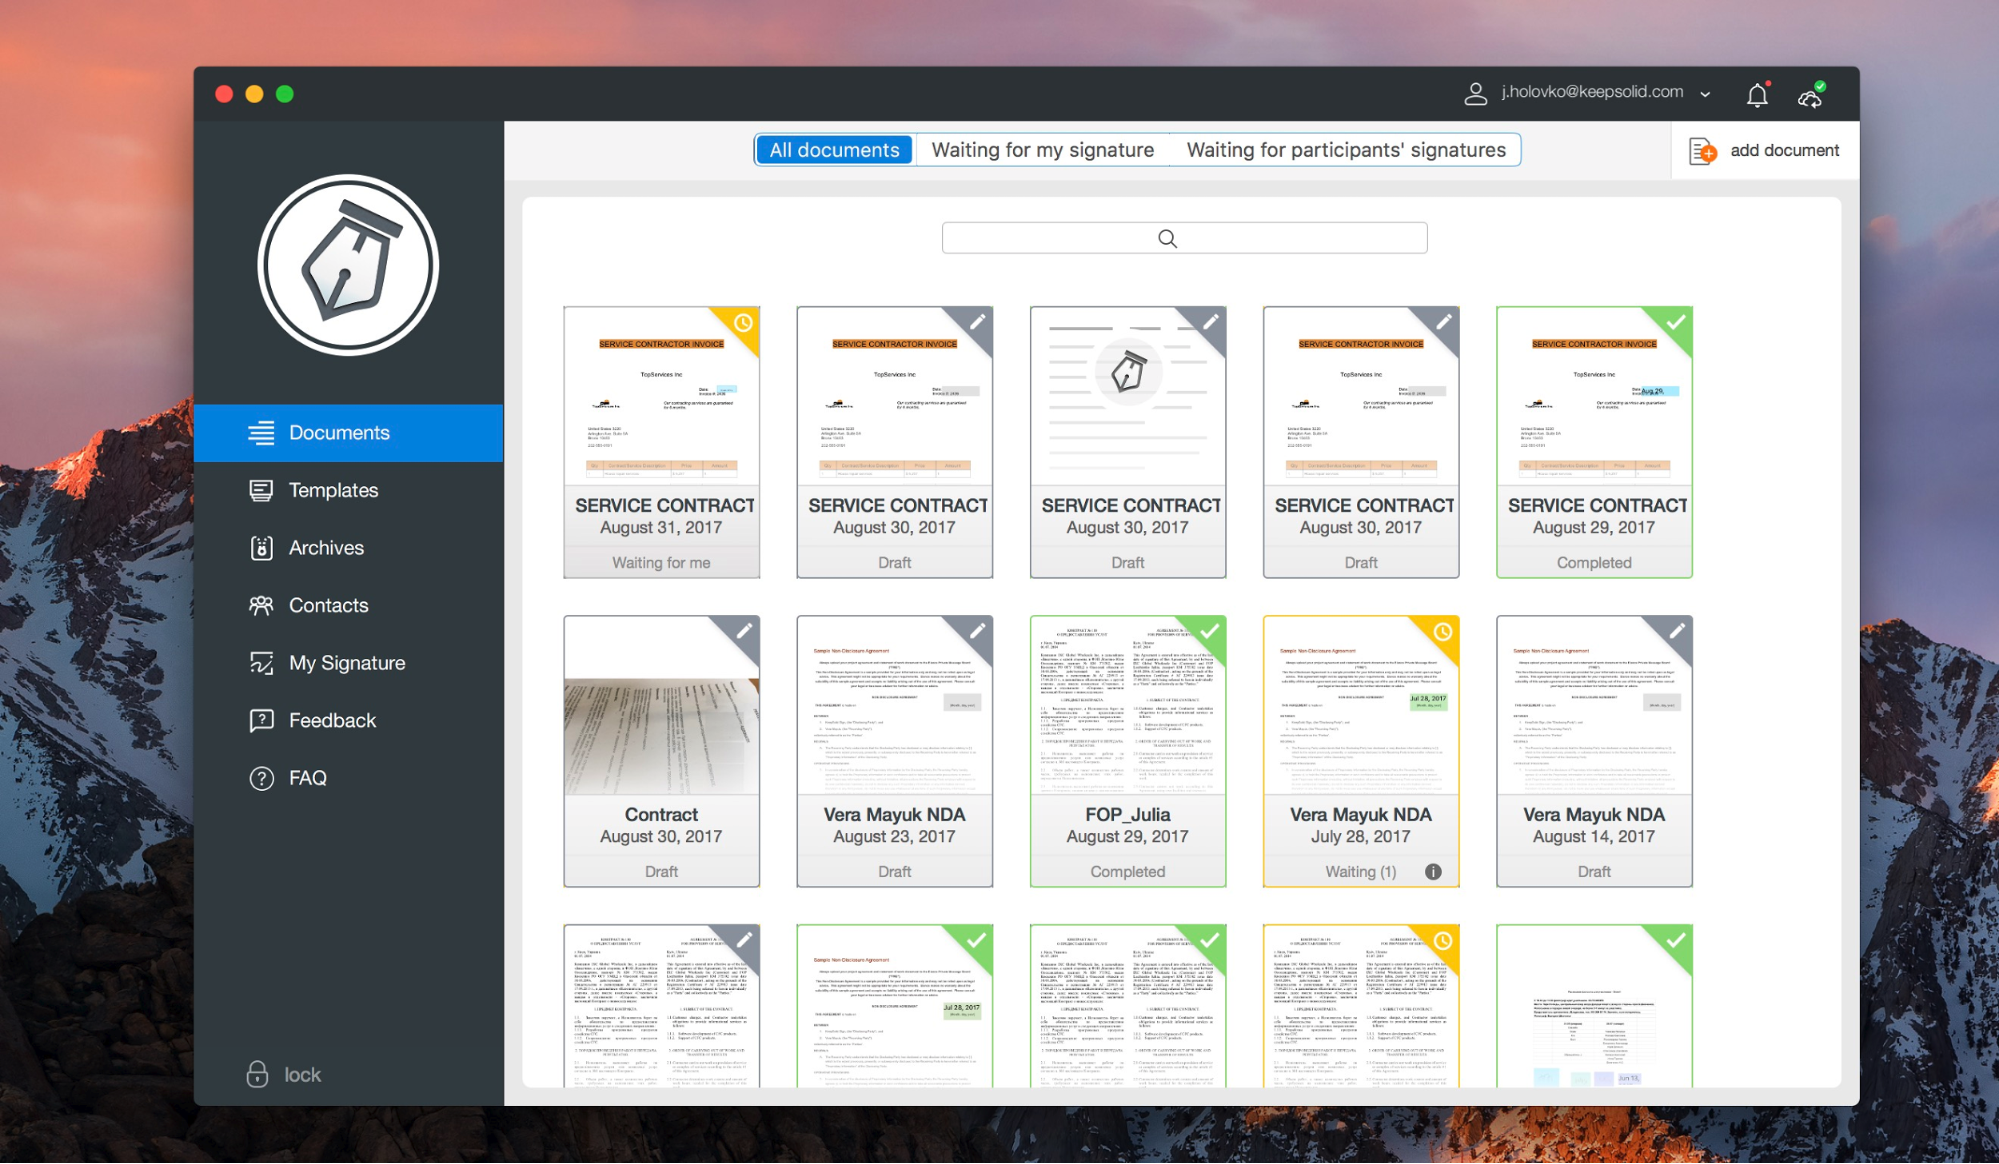Open the FAQ help page
Viewport: 1999px width, 1164px height.
coord(307,778)
